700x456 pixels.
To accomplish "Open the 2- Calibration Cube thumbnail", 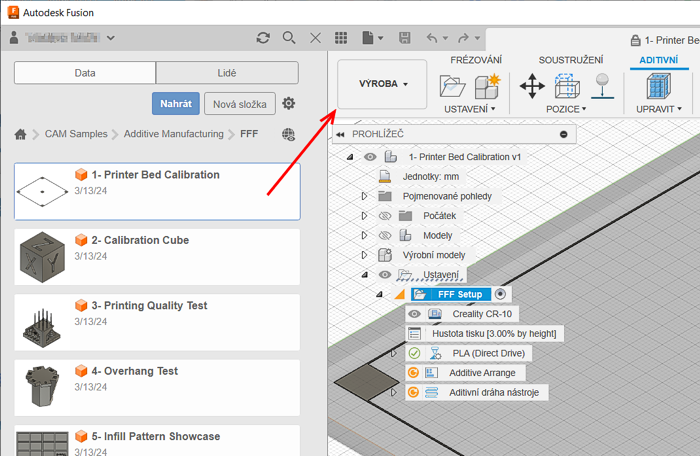I will pyautogui.click(x=42, y=256).
